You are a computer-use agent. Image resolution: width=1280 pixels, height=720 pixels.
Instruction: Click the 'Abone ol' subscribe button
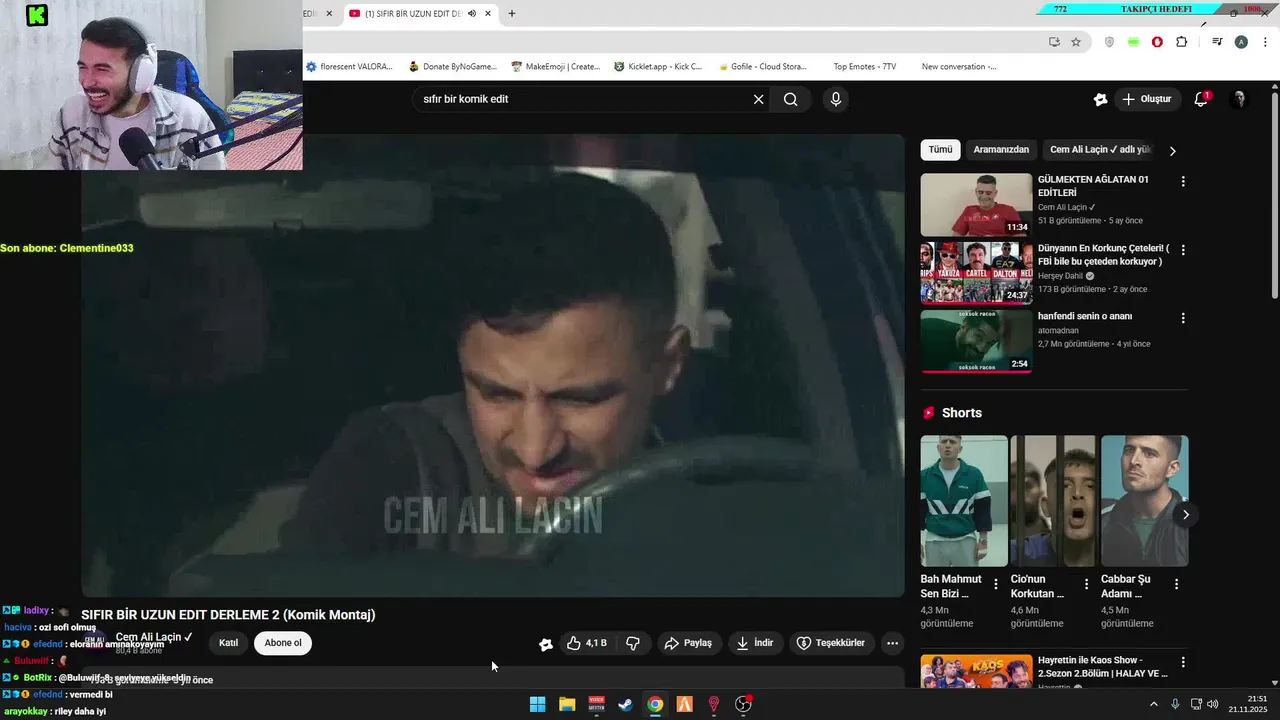(x=283, y=643)
